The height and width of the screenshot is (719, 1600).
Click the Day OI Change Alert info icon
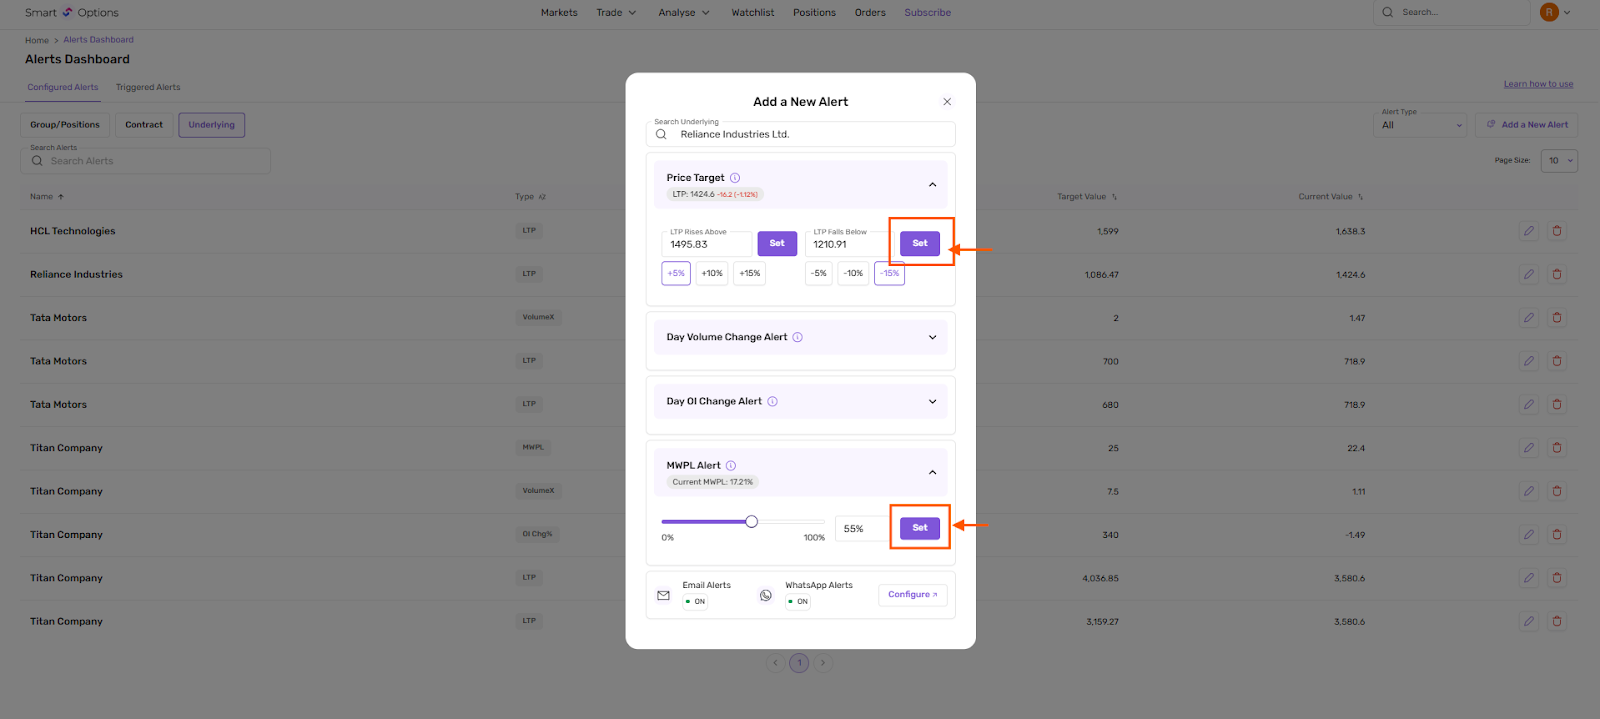pyautogui.click(x=772, y=401)
